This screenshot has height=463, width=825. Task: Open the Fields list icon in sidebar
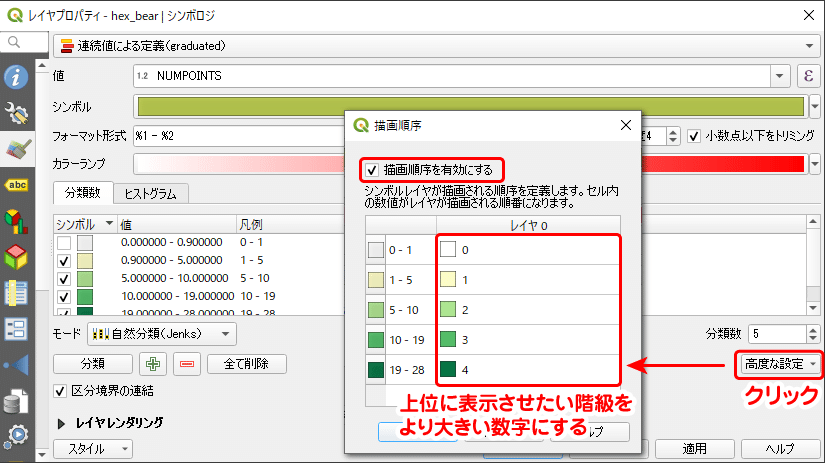(16, 294)
